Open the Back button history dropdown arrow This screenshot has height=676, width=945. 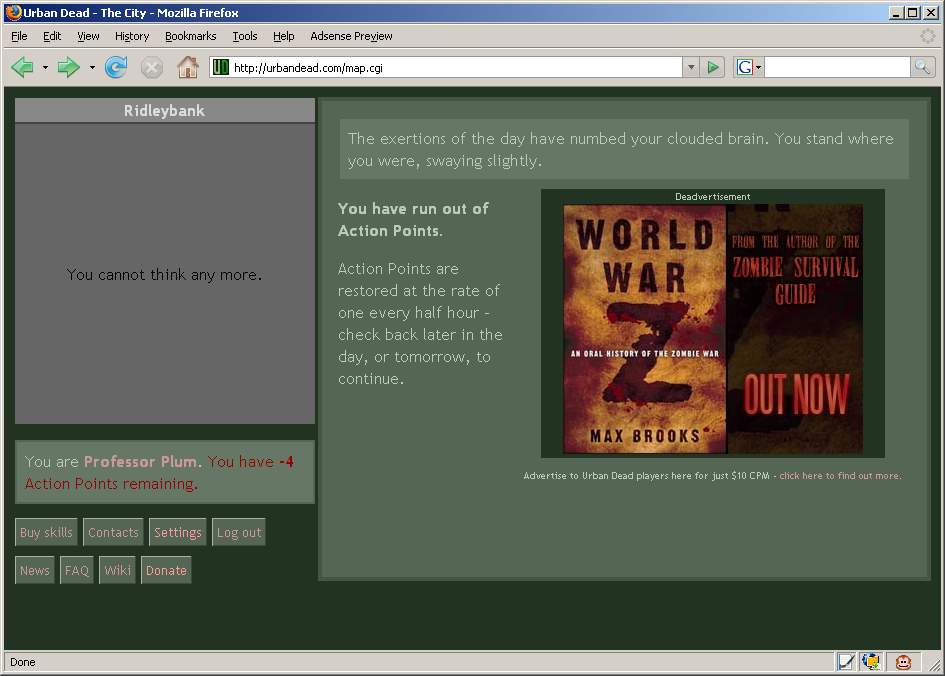[45, 67]
